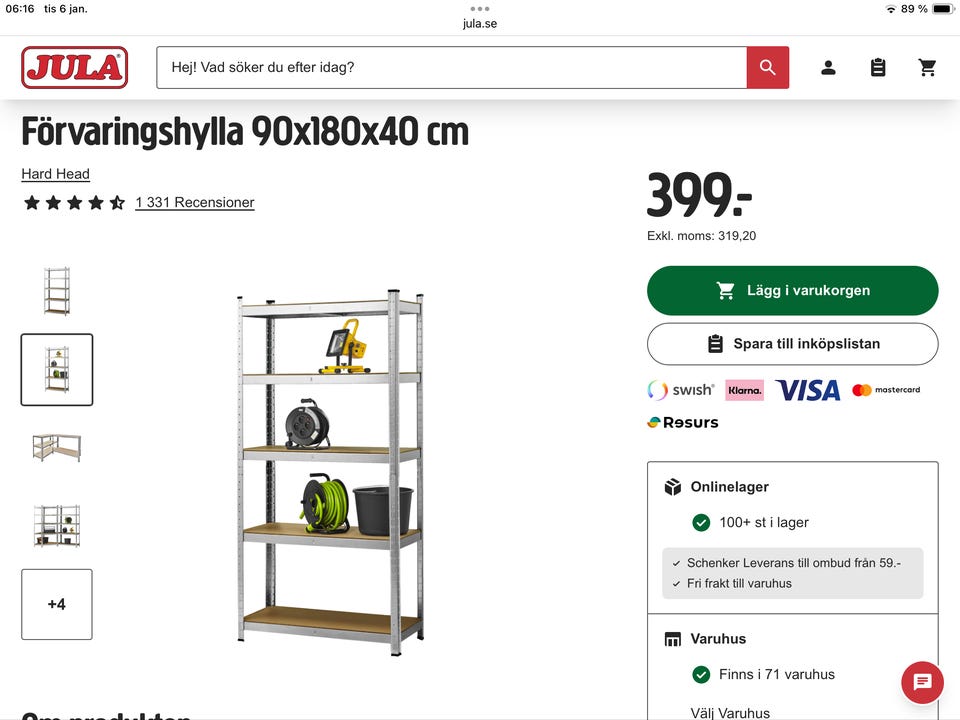
Task: Select the empty shelf thumbnail
Action: coord(57,291)
